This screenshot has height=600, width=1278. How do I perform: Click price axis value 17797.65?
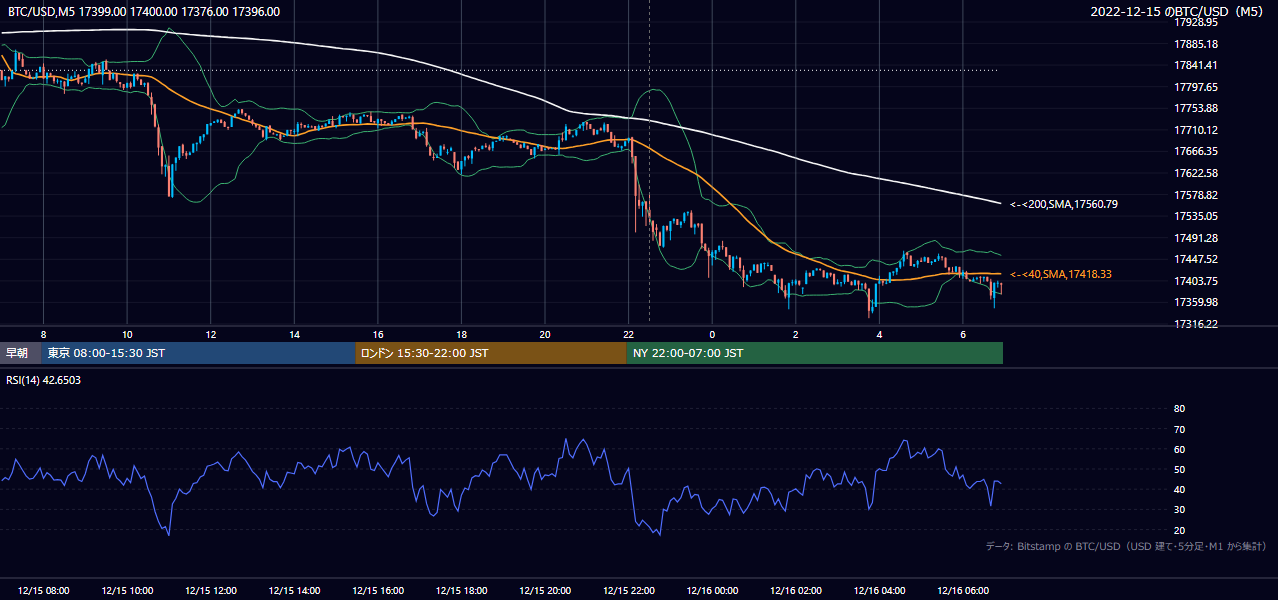tap(1195, 87)
